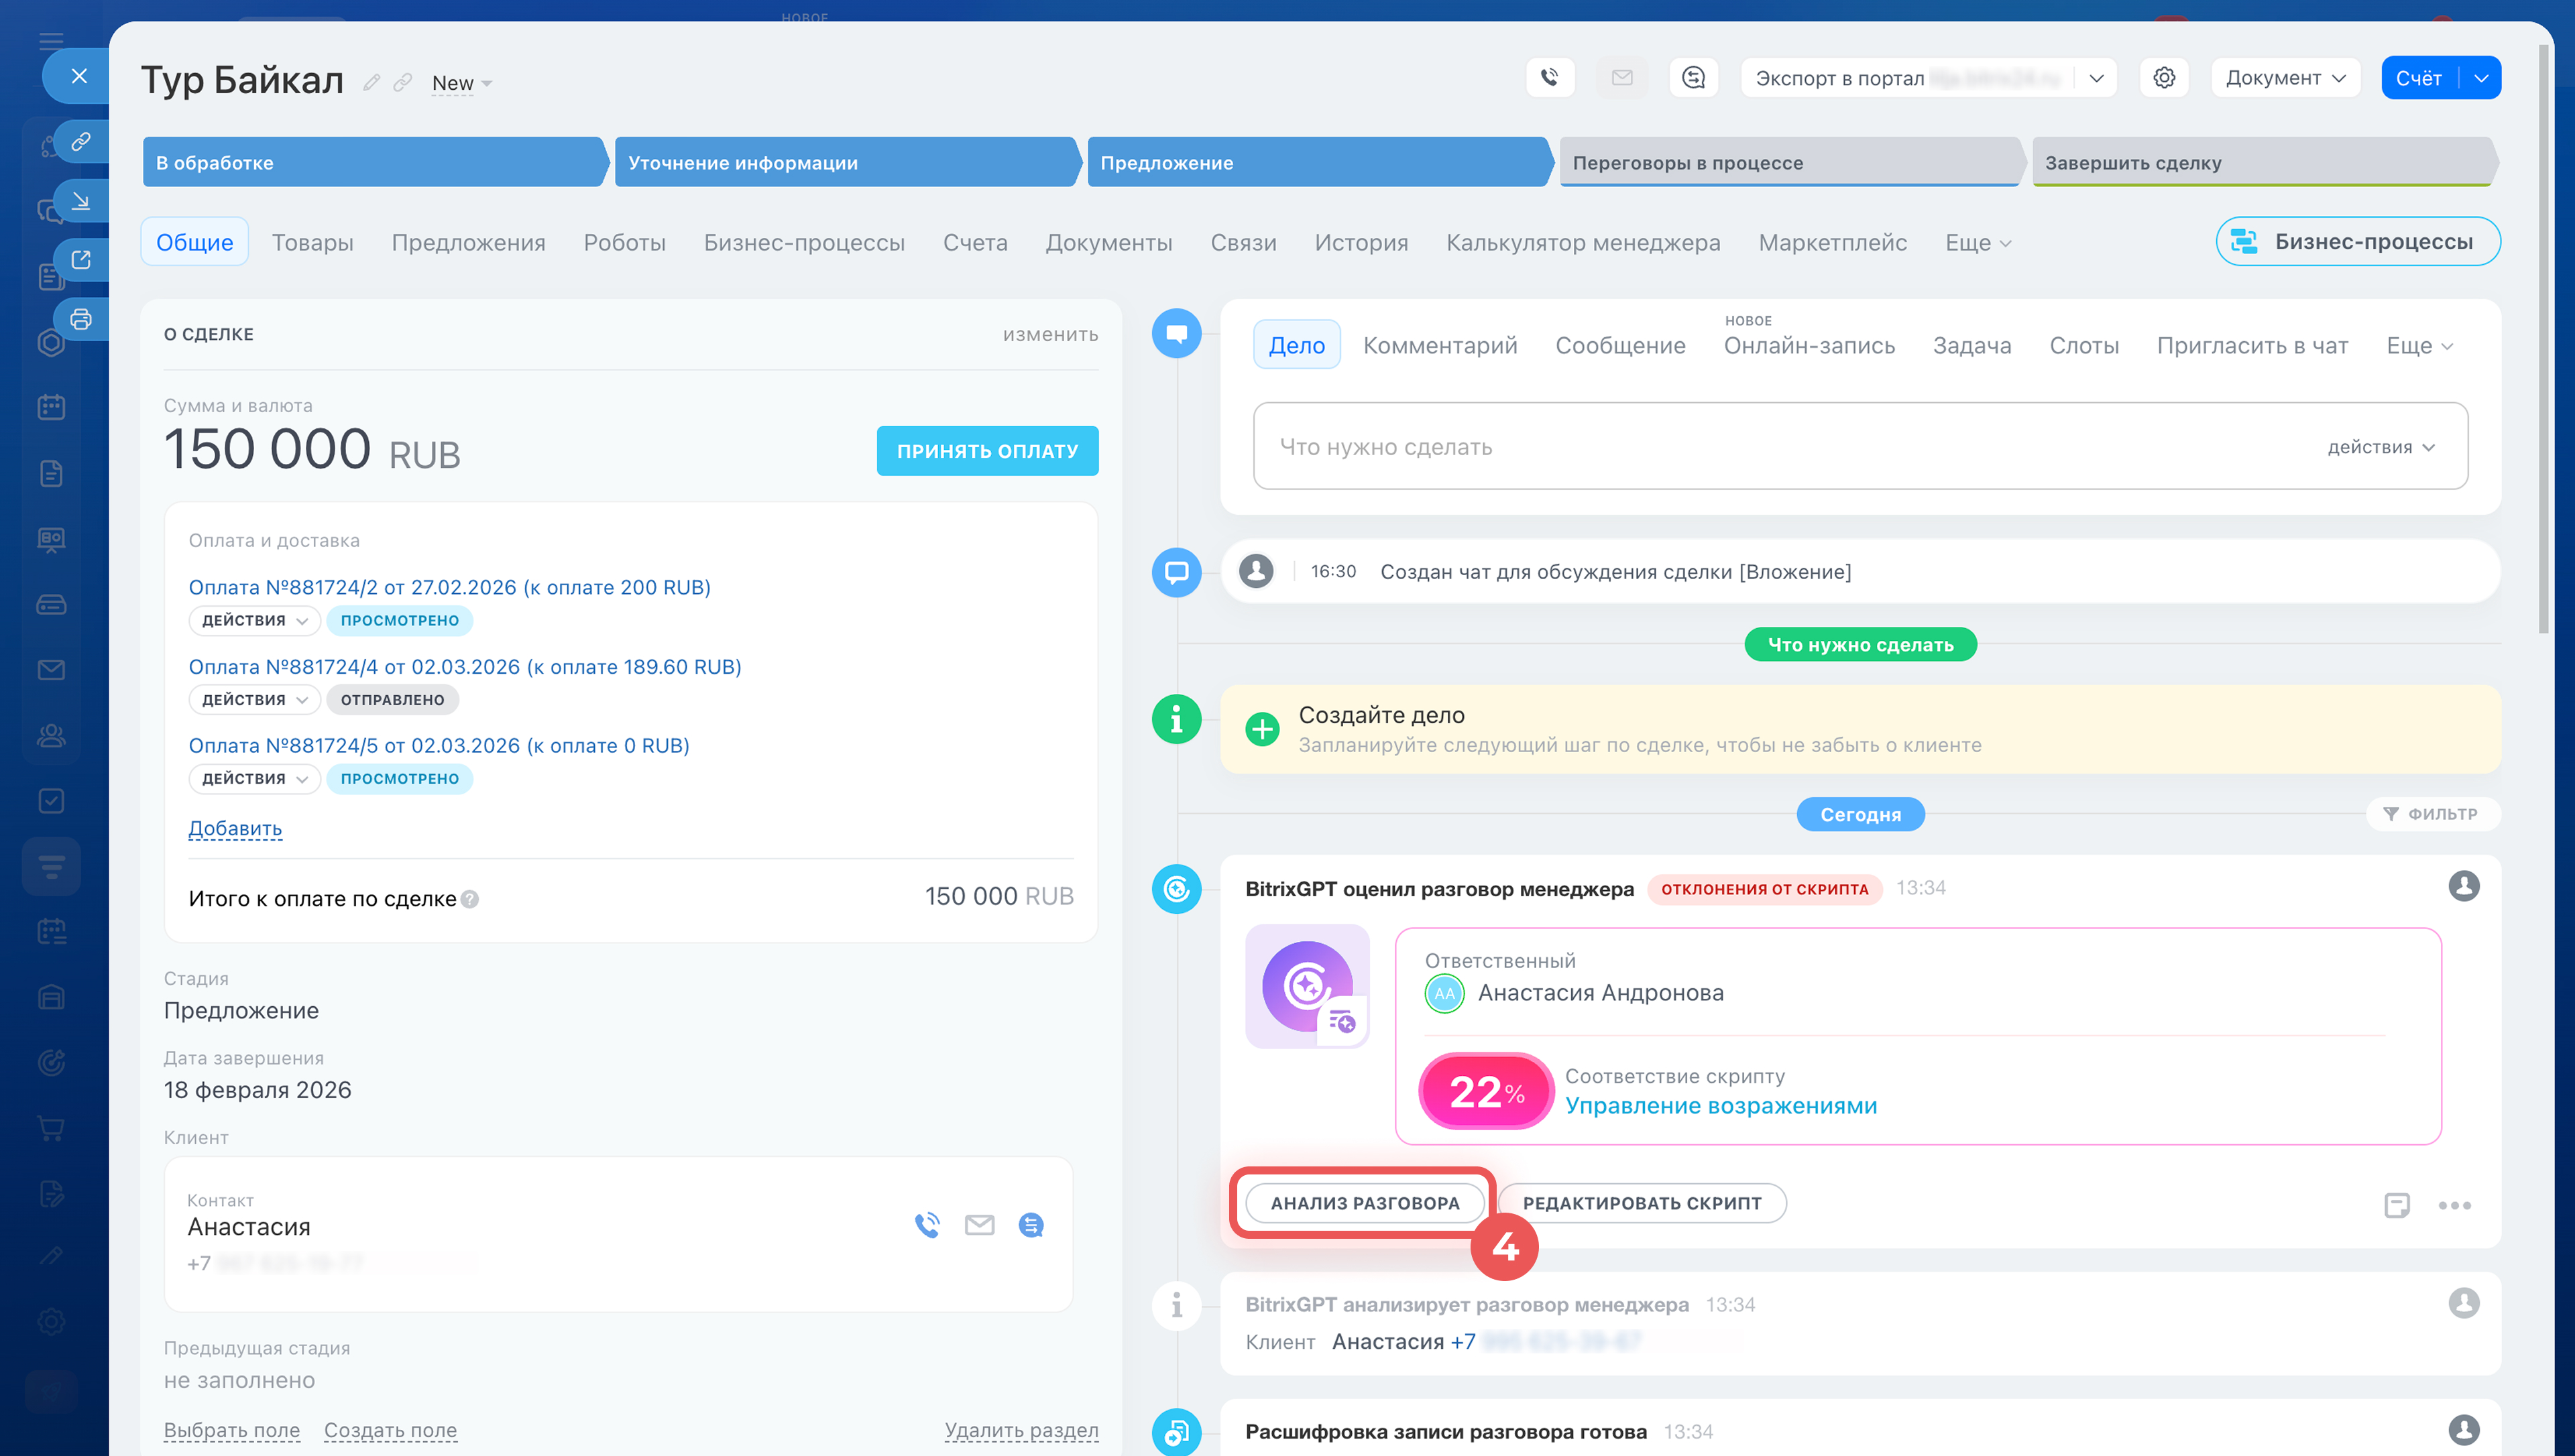Edit deal title with pencil icon
The width and height of the screenshot is (2575, 1456).
[x=371, y=83]
